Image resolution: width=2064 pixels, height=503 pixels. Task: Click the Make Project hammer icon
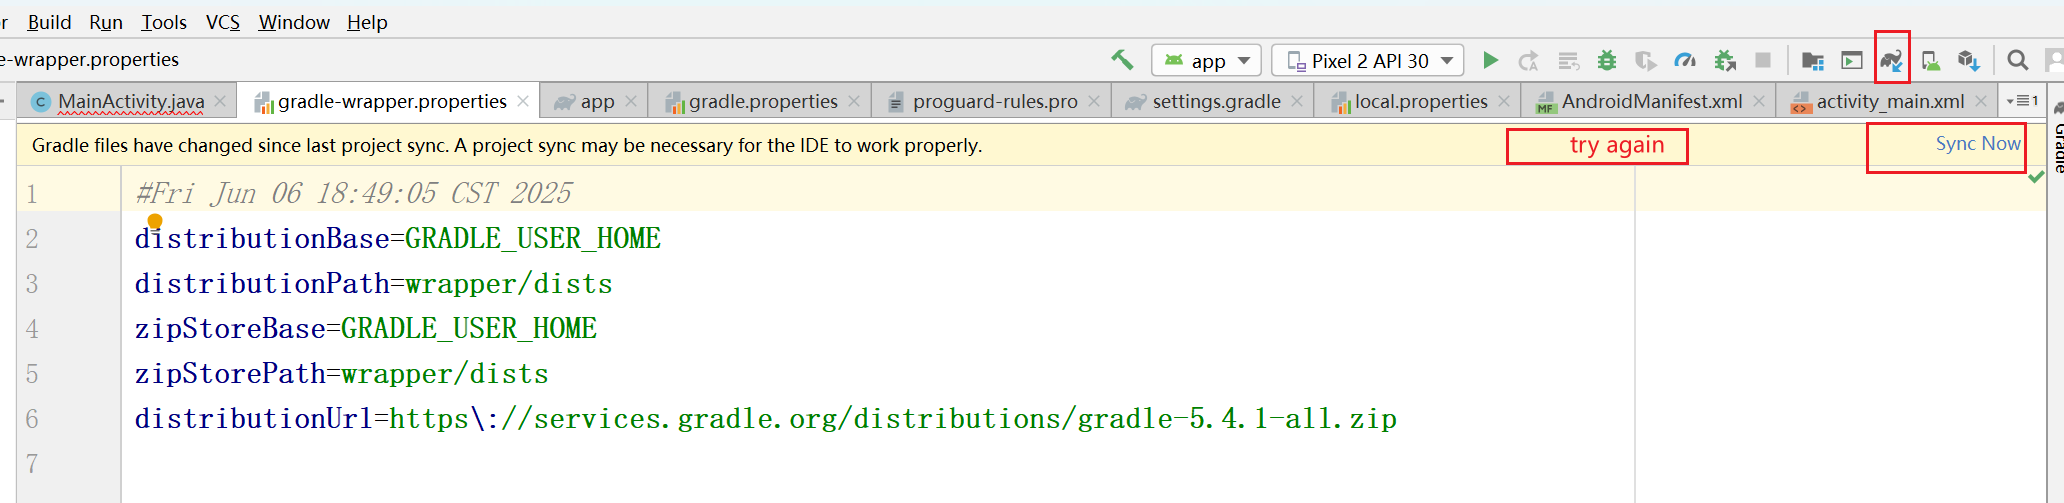pos(1122,60)
